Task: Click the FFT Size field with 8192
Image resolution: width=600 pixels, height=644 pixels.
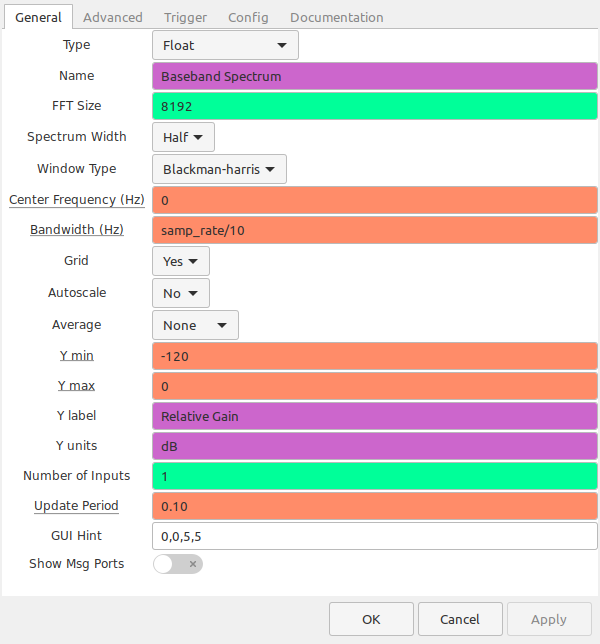Action: point(375,106)
